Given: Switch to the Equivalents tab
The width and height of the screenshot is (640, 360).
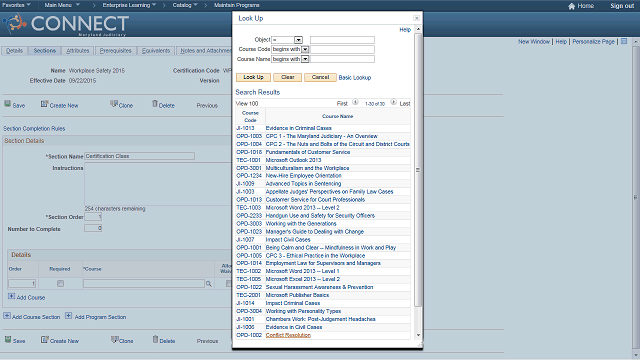Looking at the screenshot, I should pyautogui.click(x=156, y=51).
